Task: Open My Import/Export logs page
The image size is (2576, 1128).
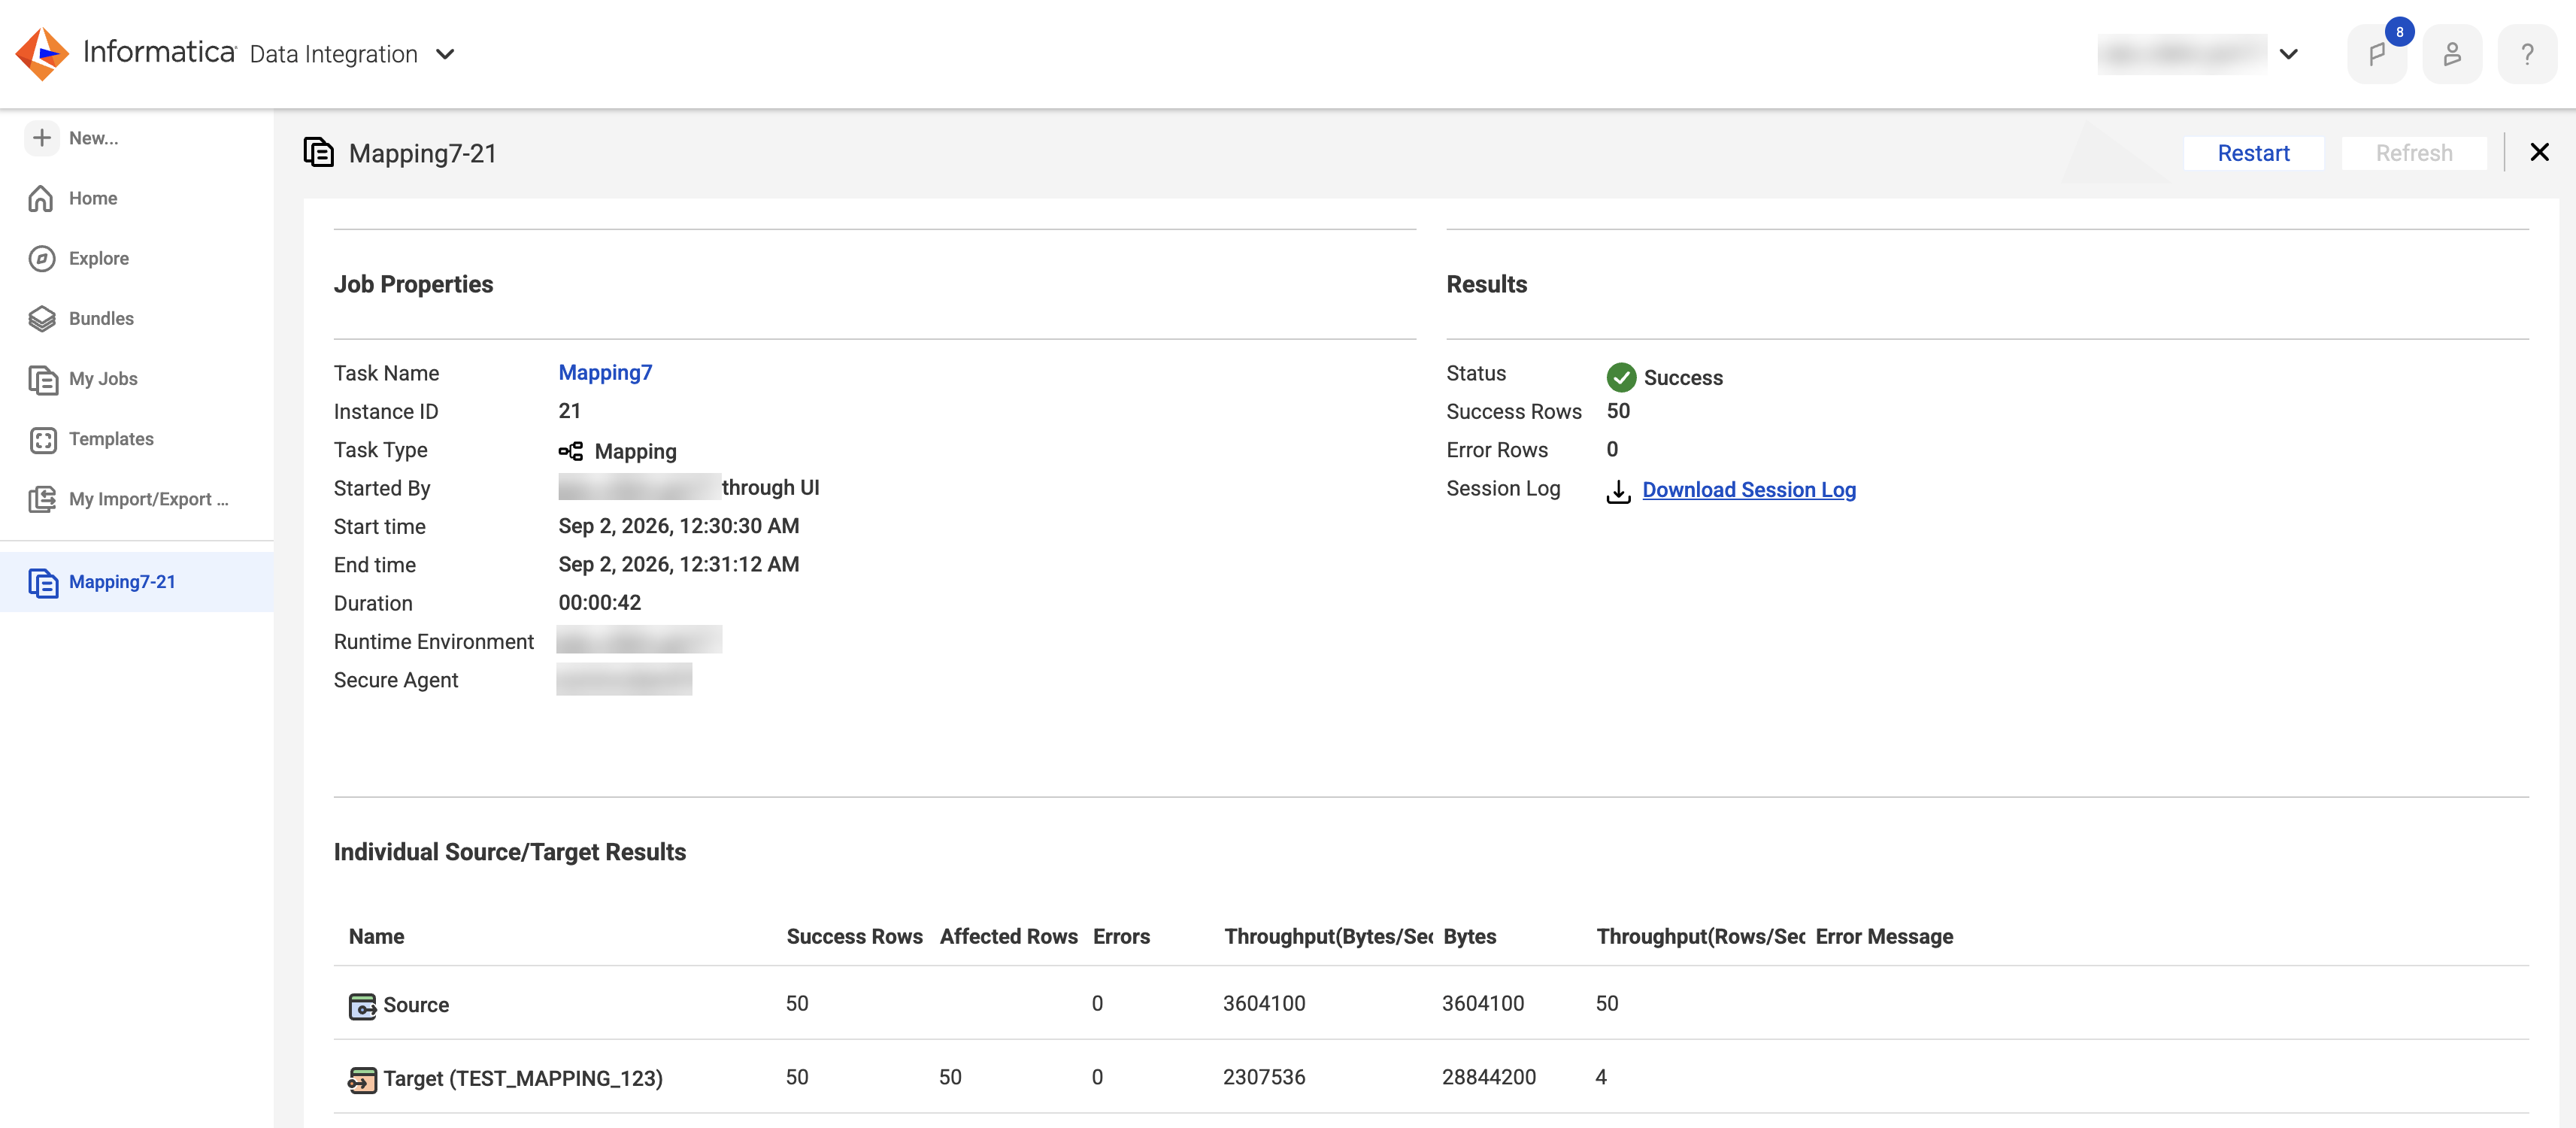Action: 149,499
